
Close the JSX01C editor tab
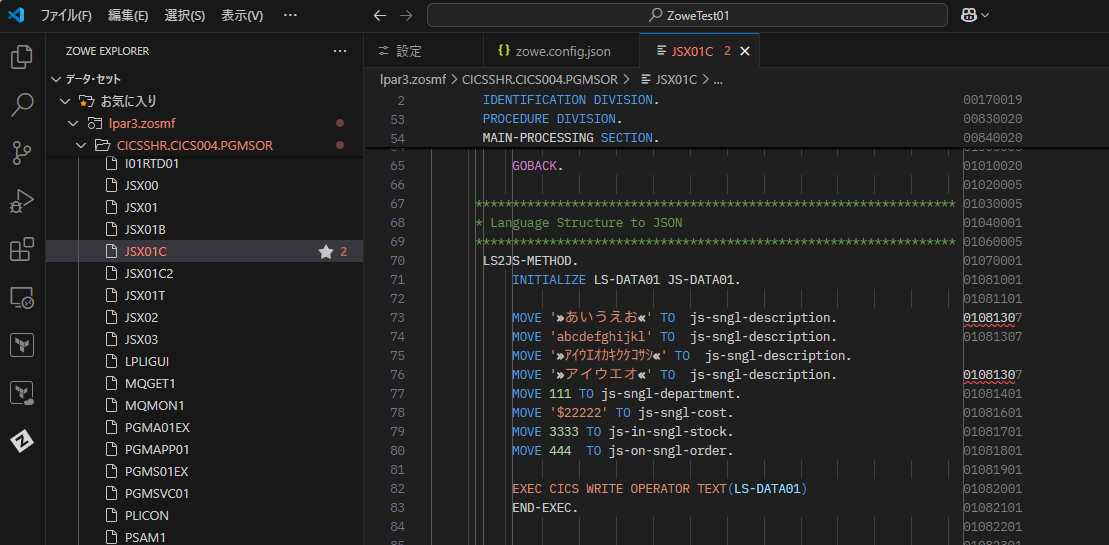click(744, 51)
